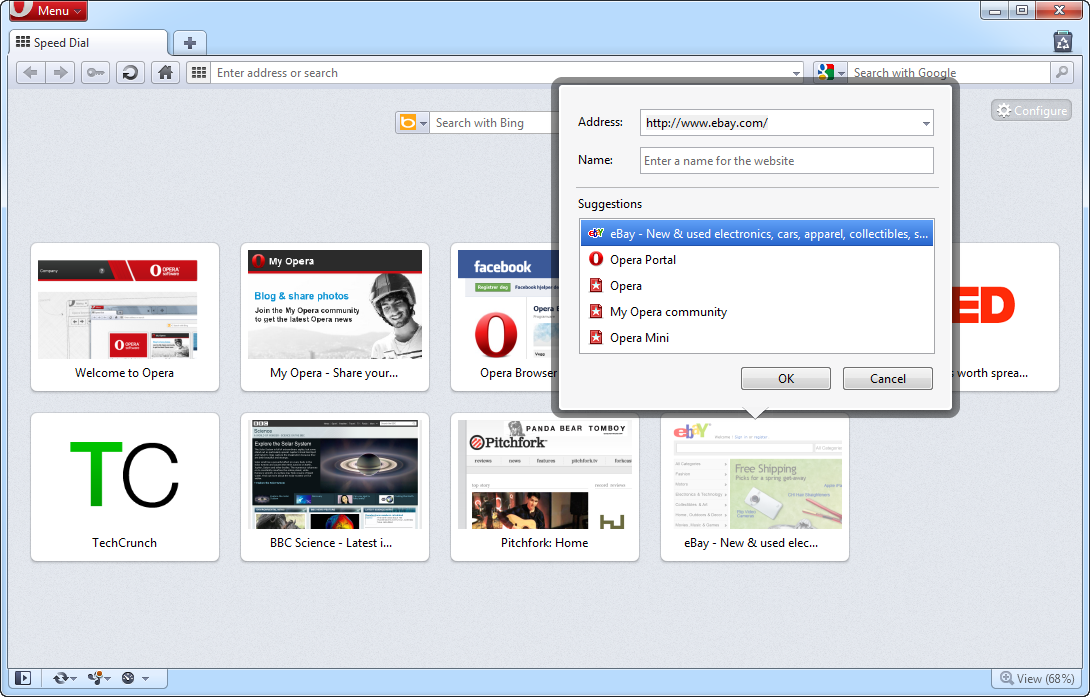Go back with the back arrow
Screen dimensions: 1090x697
31,72
